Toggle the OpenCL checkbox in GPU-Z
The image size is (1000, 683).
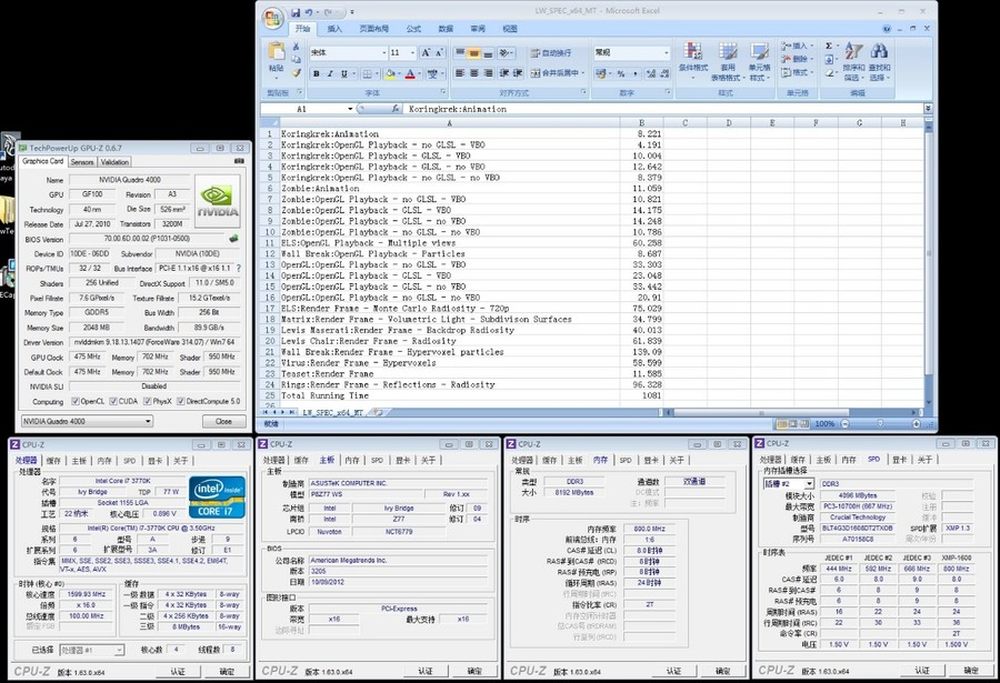75,401
